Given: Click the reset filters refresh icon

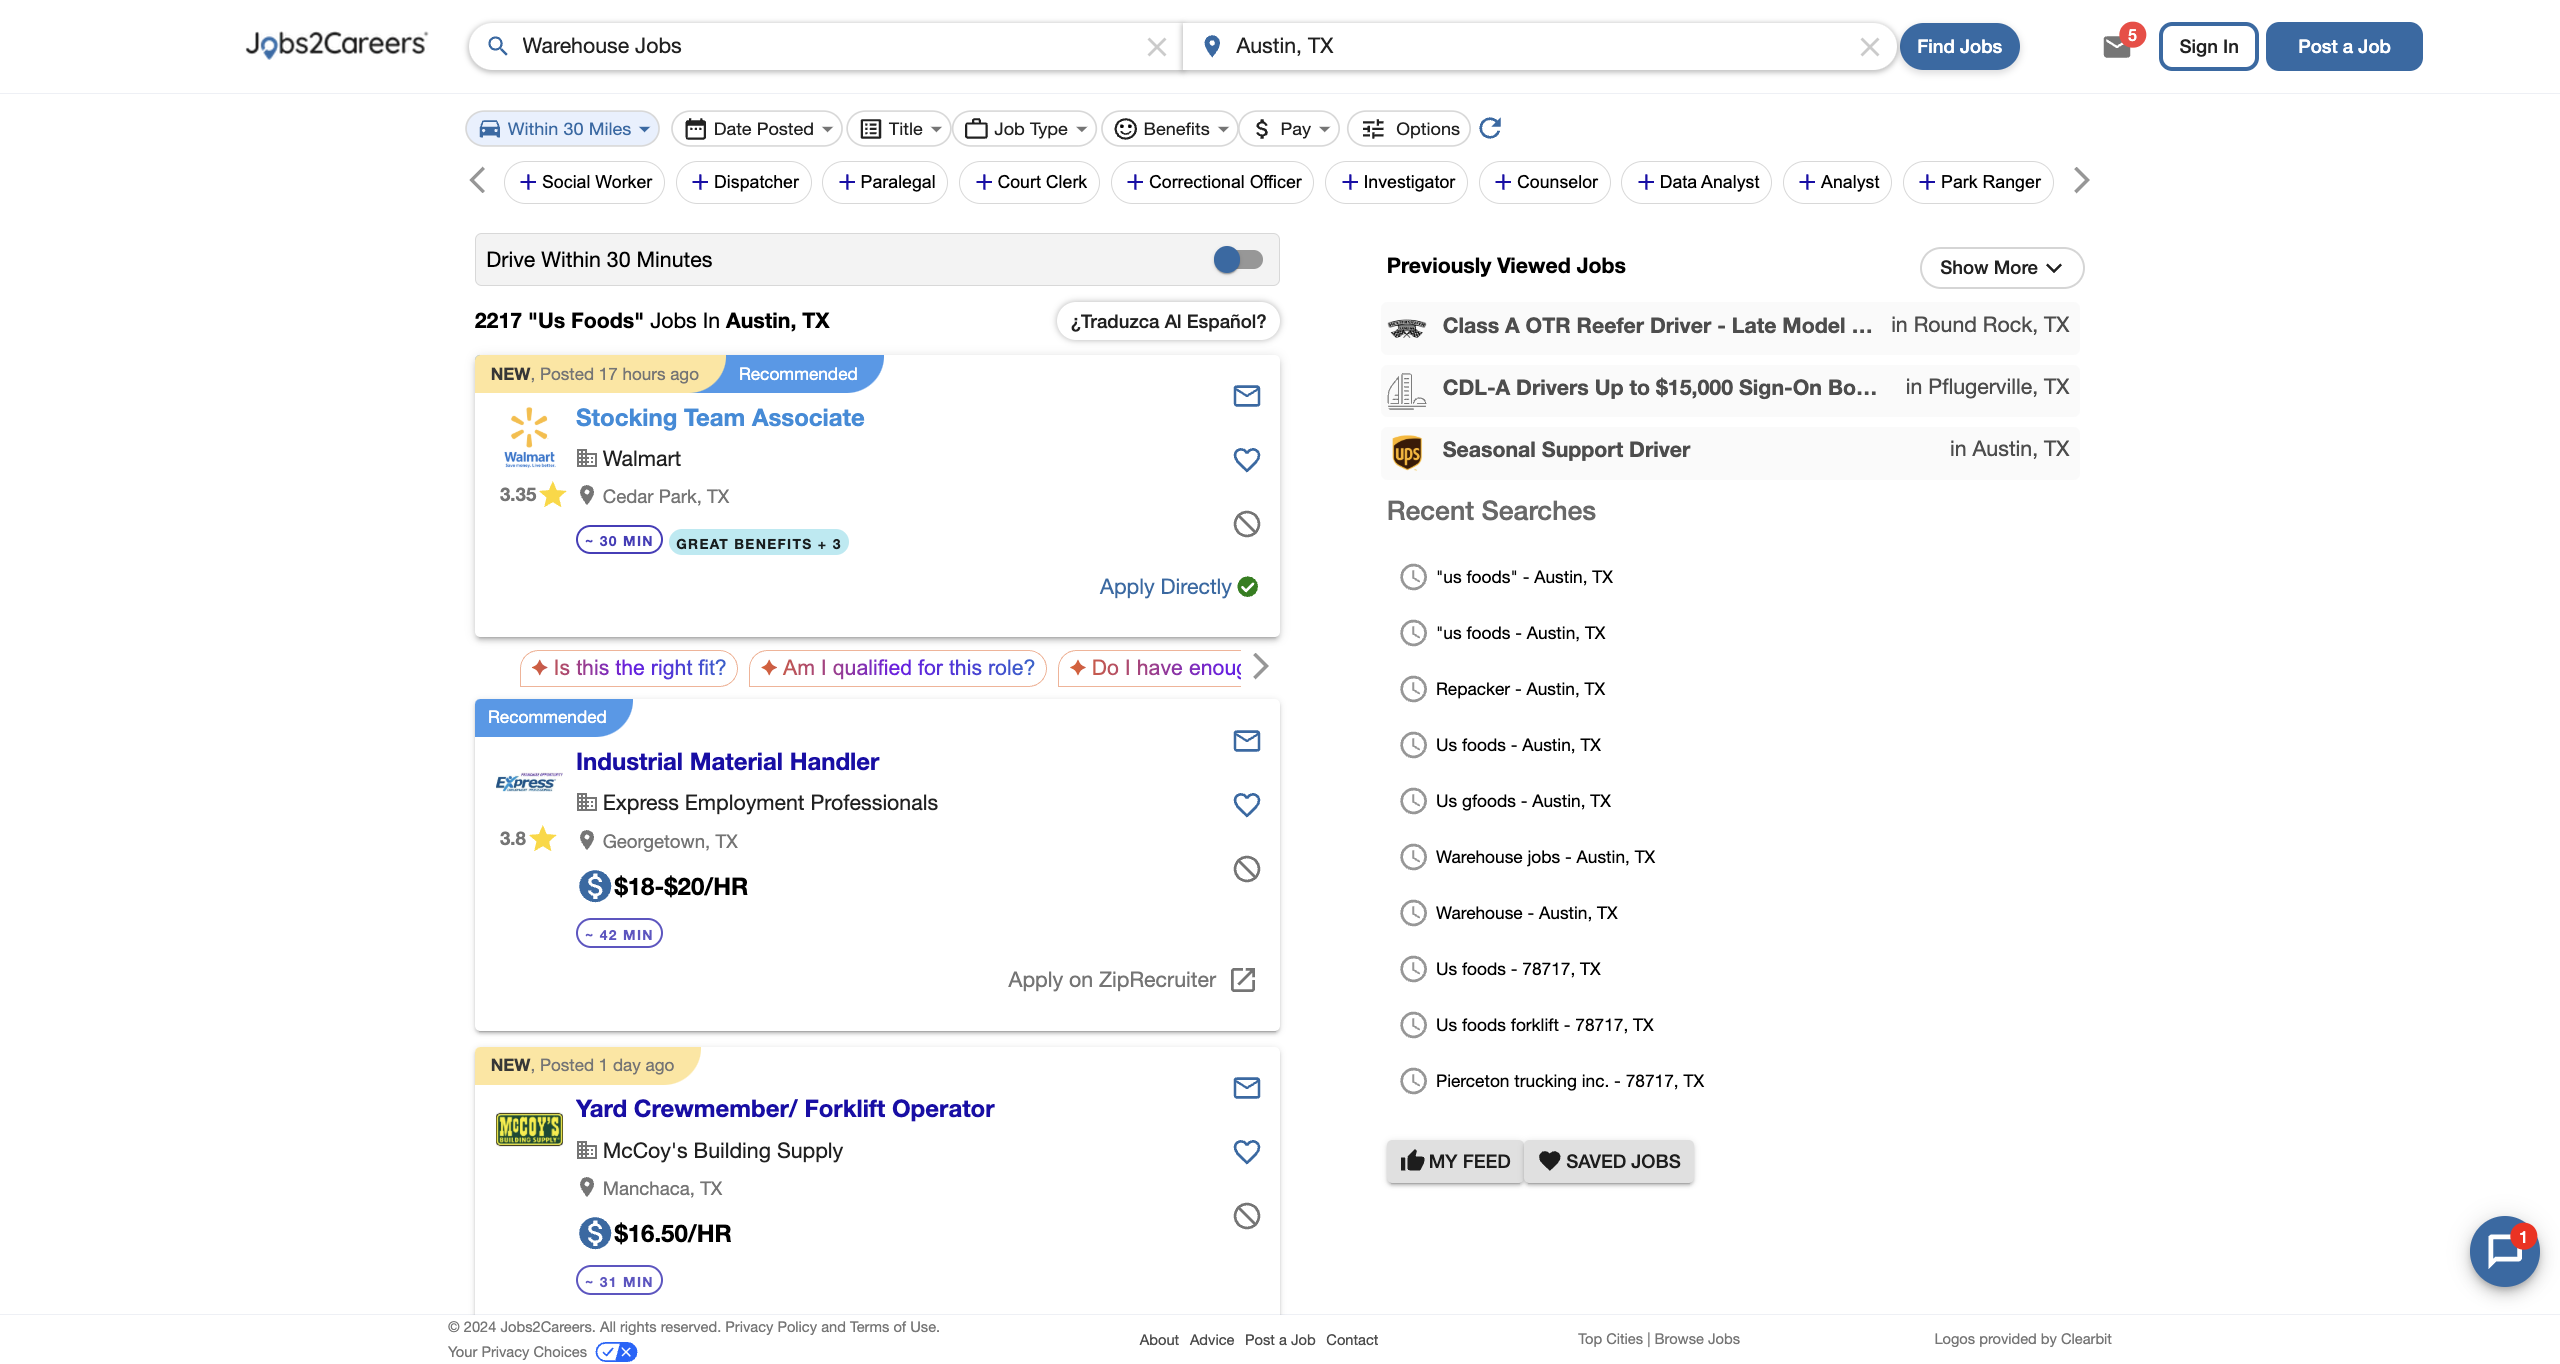Looking at the screenshot, I should click(1490, 128).
